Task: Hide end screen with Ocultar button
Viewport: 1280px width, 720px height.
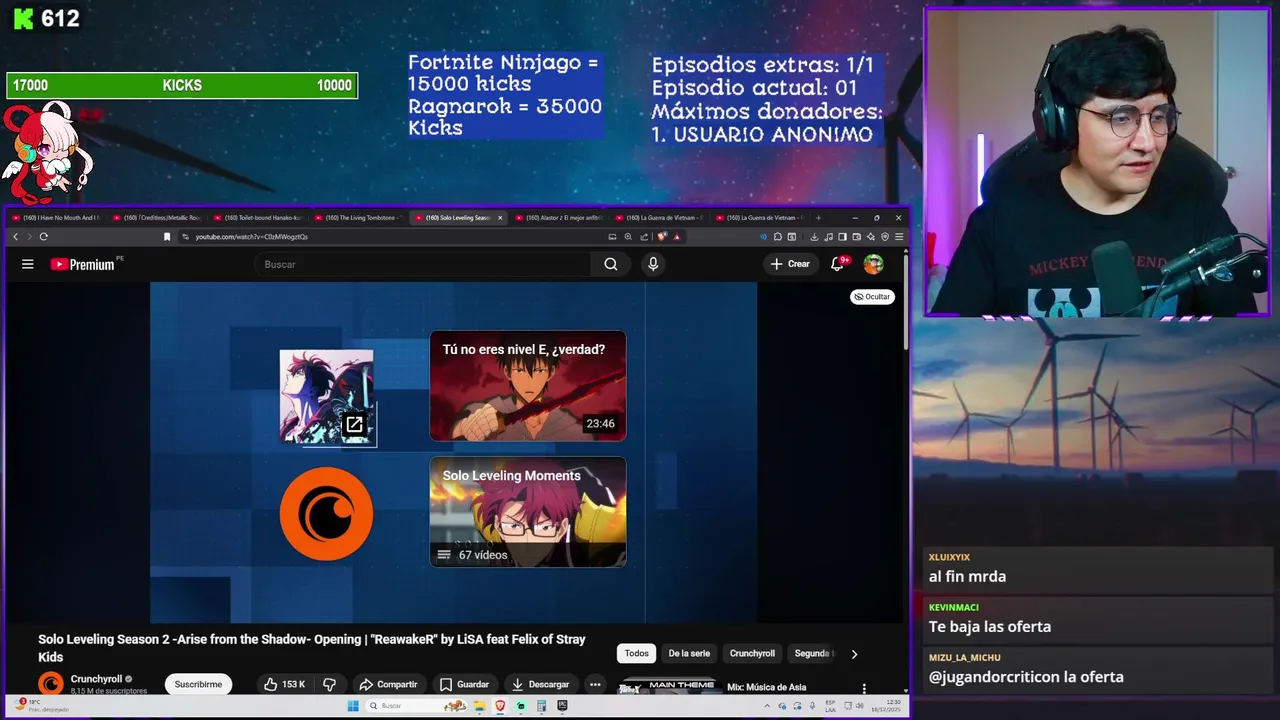Action: 872,297
